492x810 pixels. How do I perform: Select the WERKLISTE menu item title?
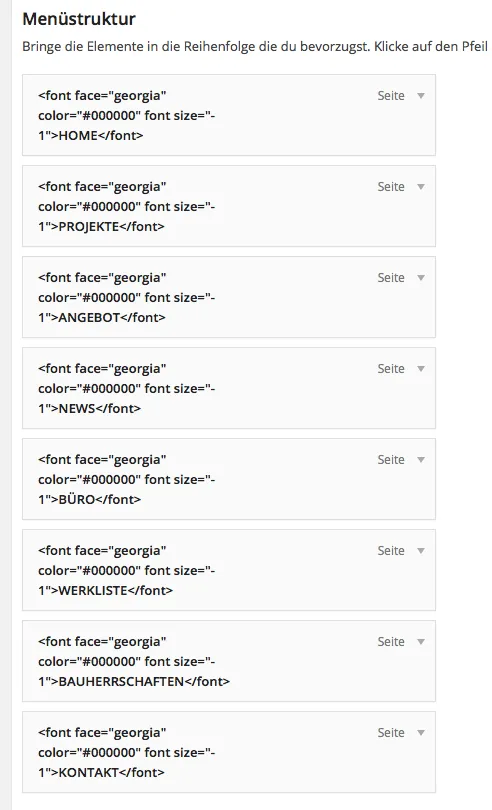(127, 570)
